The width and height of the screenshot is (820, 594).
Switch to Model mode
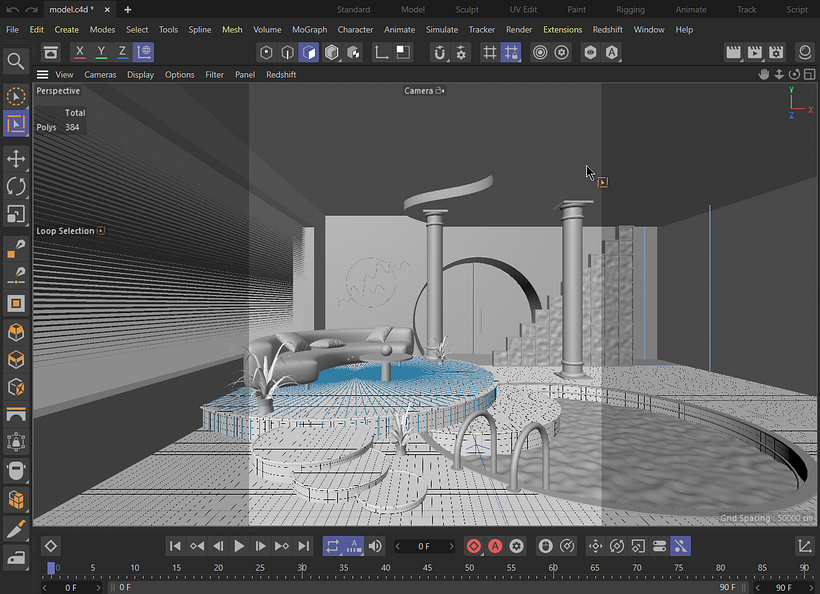point(332,52)
